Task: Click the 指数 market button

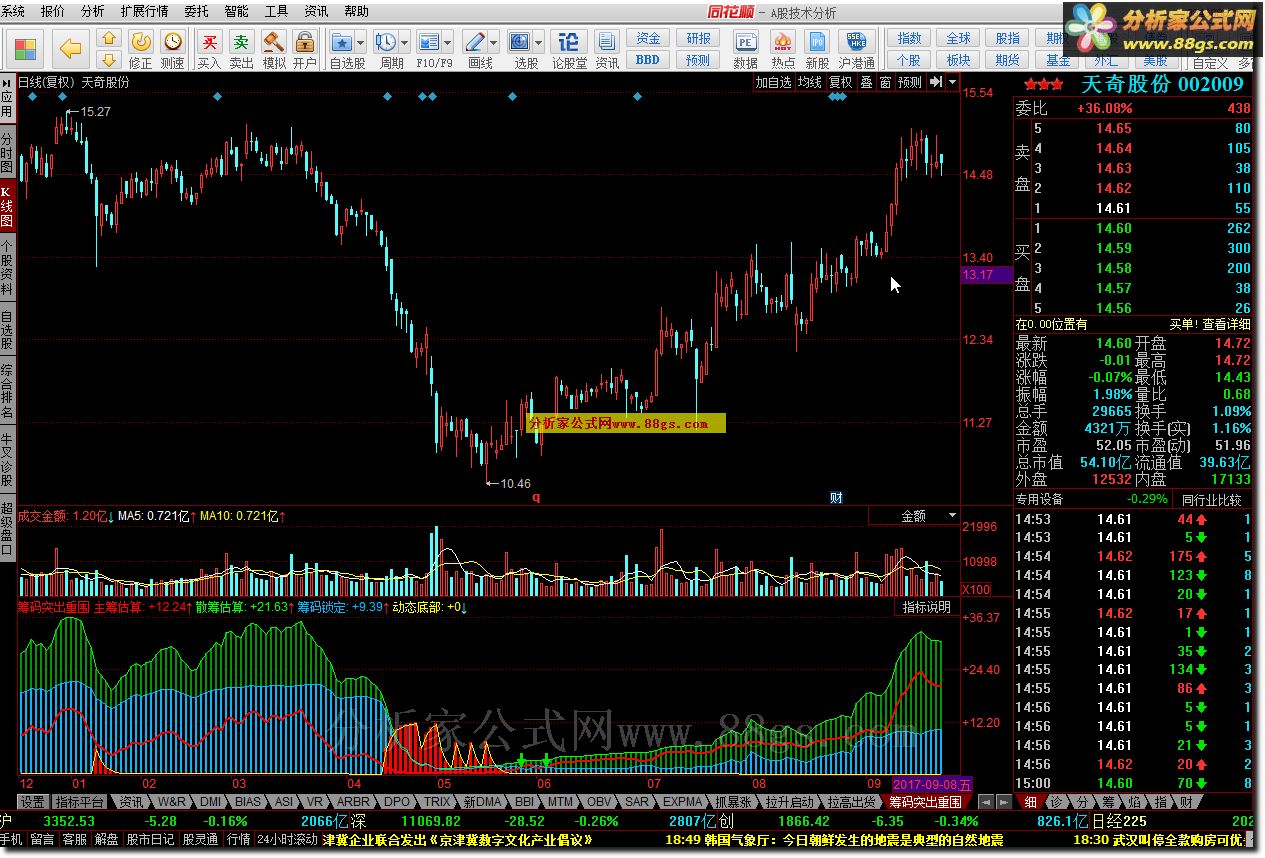Action: (909, 38)
